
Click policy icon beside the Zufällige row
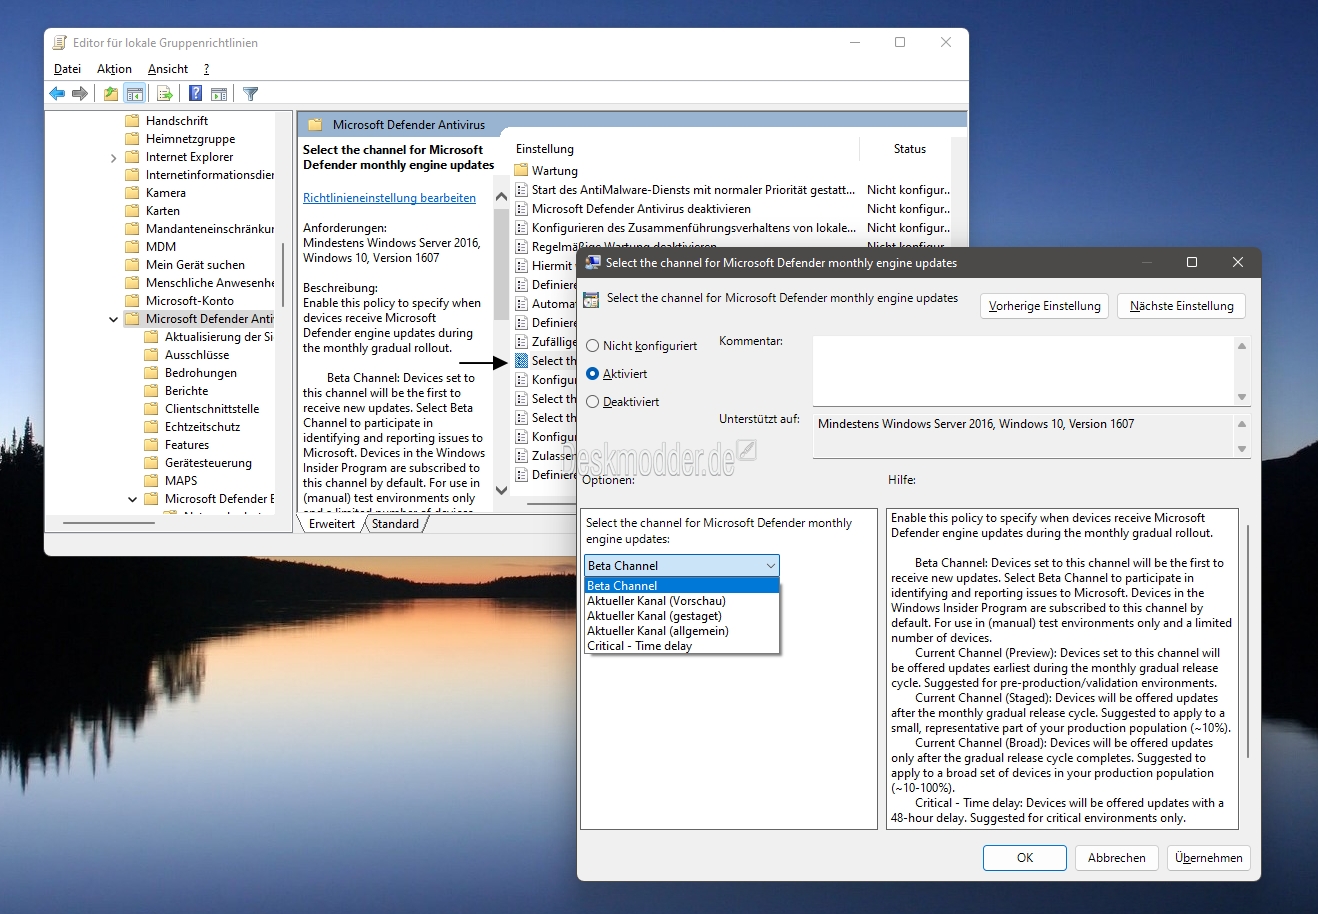click(521, 342)
